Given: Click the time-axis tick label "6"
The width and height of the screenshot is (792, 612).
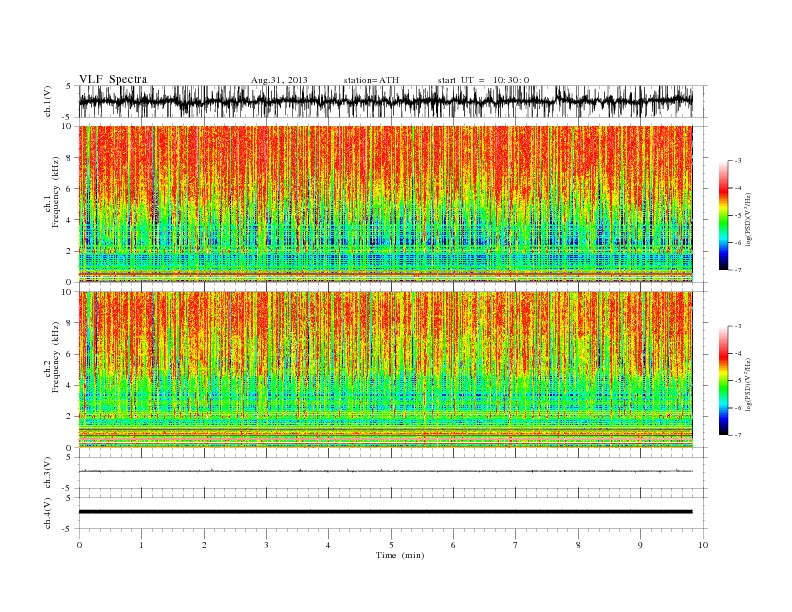Looking at the screenshot, I should 453,545.
